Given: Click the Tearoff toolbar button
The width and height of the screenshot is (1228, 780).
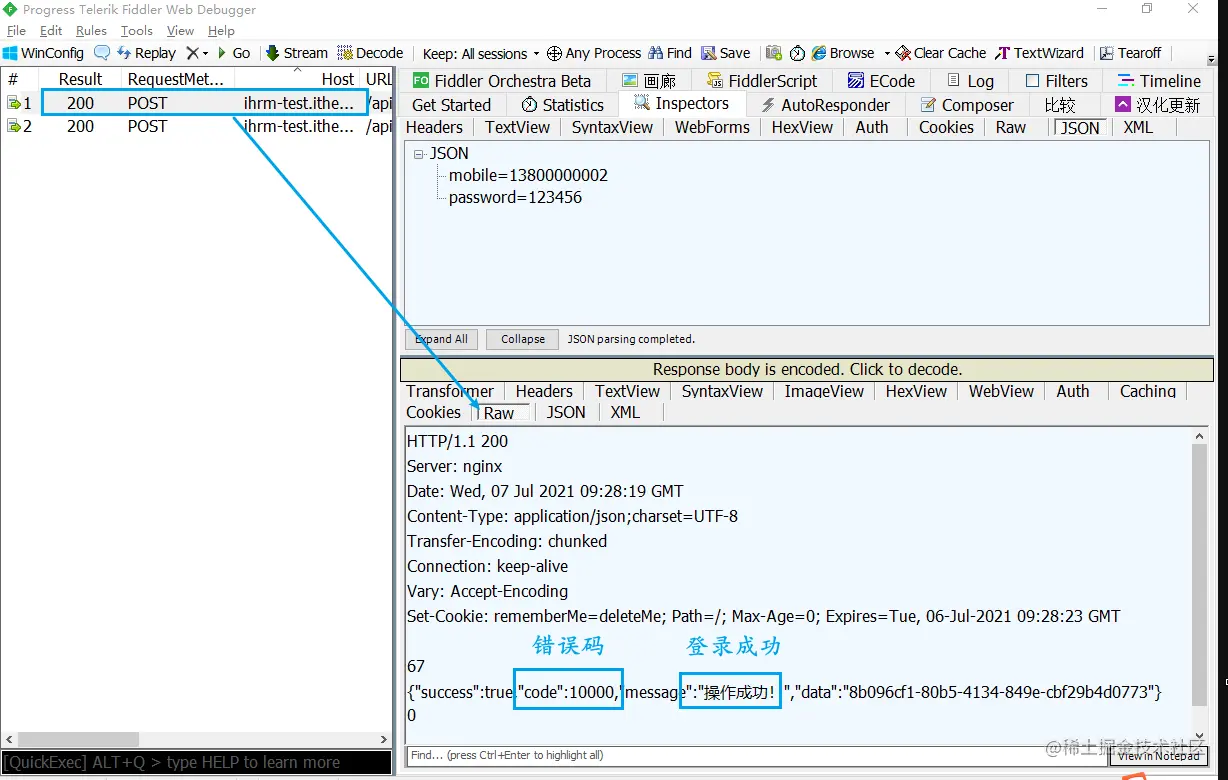Looking at the screenshot, I should click(1130, 53).
